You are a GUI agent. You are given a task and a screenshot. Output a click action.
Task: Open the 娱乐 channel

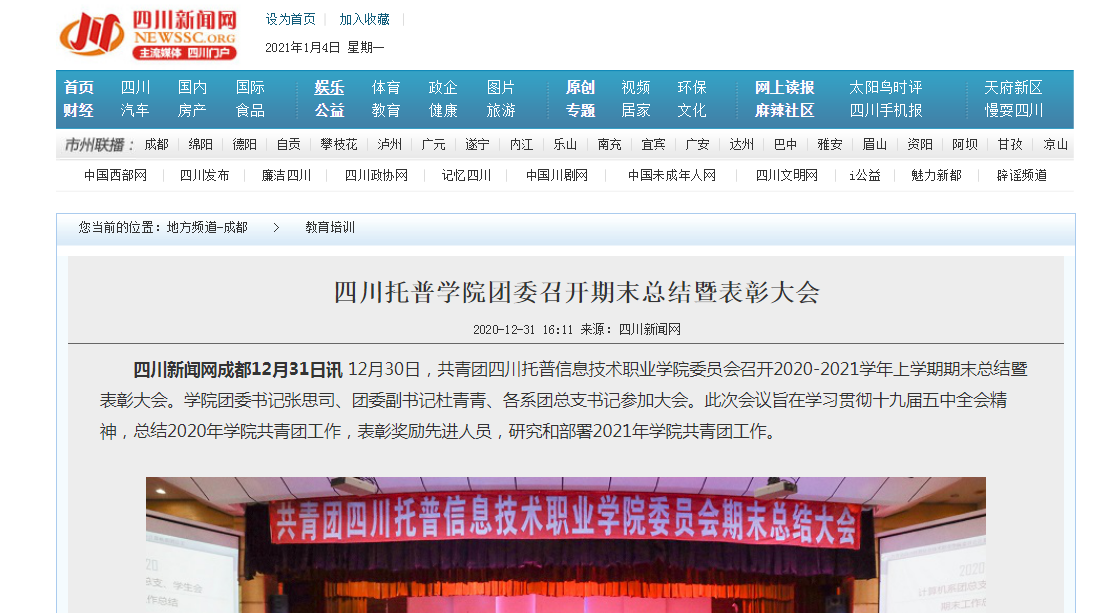click(x=329, y=87)
